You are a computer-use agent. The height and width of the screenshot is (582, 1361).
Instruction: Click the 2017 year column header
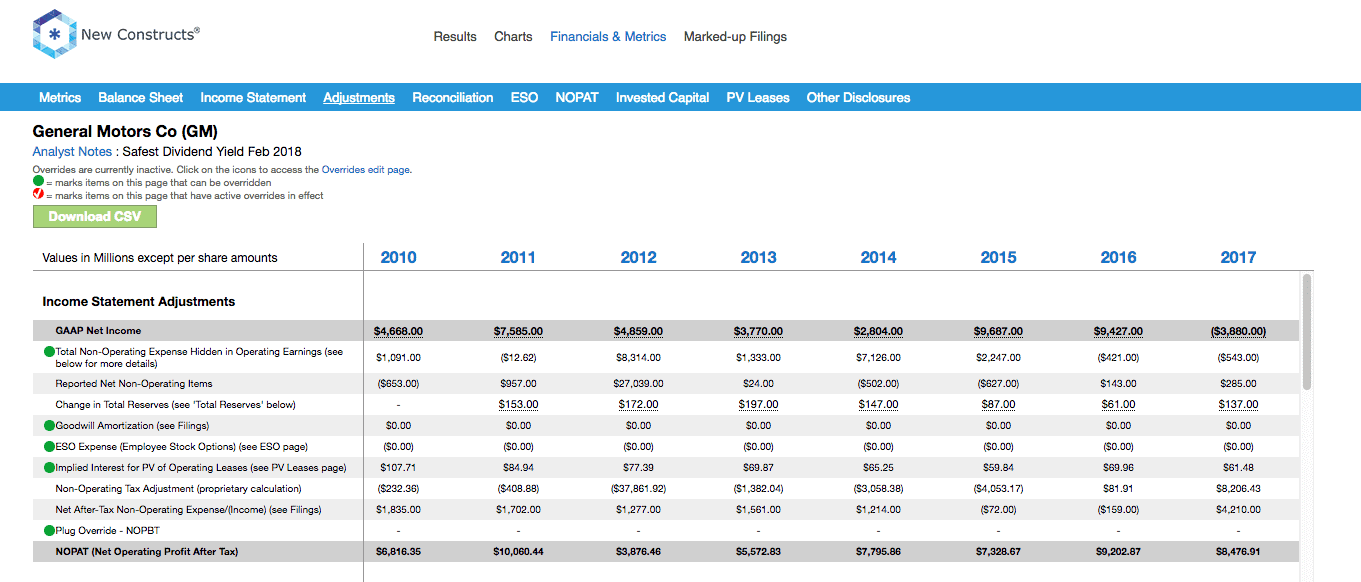coord(1238,258)
